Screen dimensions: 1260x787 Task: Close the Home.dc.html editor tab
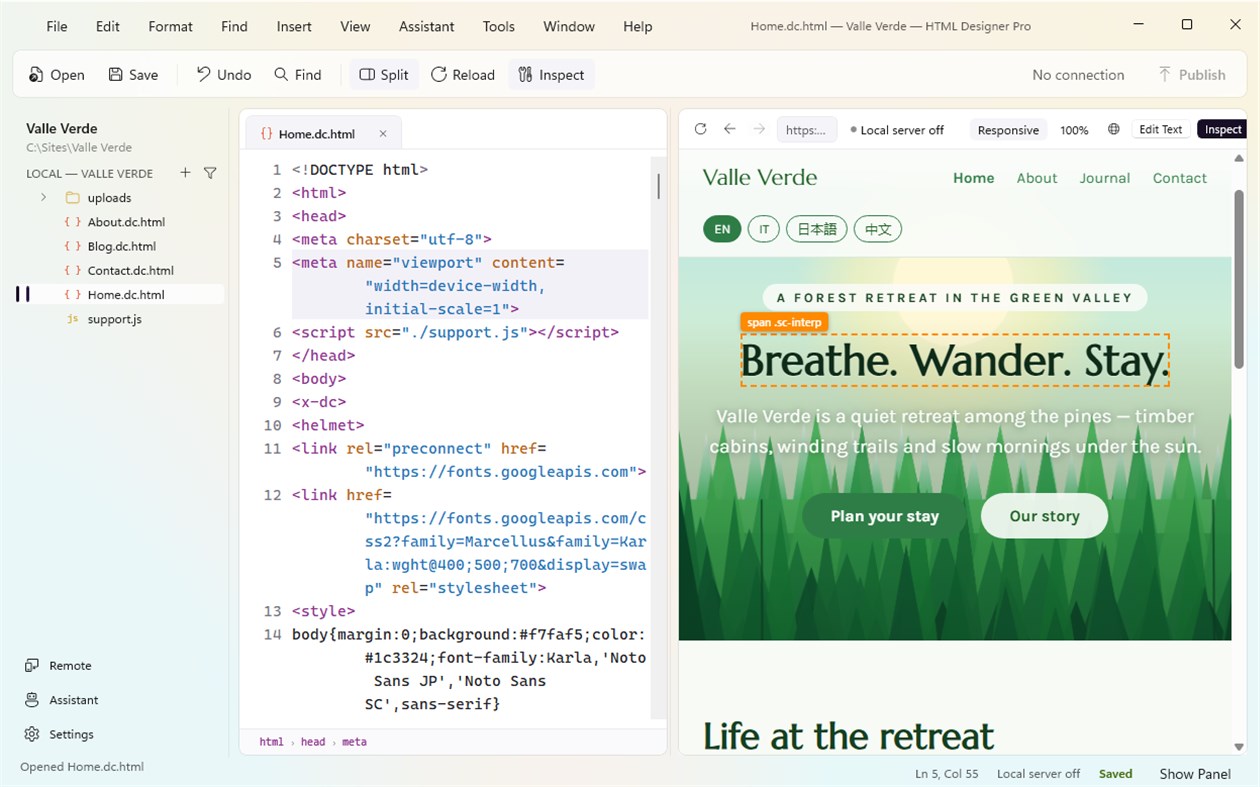click(x=383, y=134)
